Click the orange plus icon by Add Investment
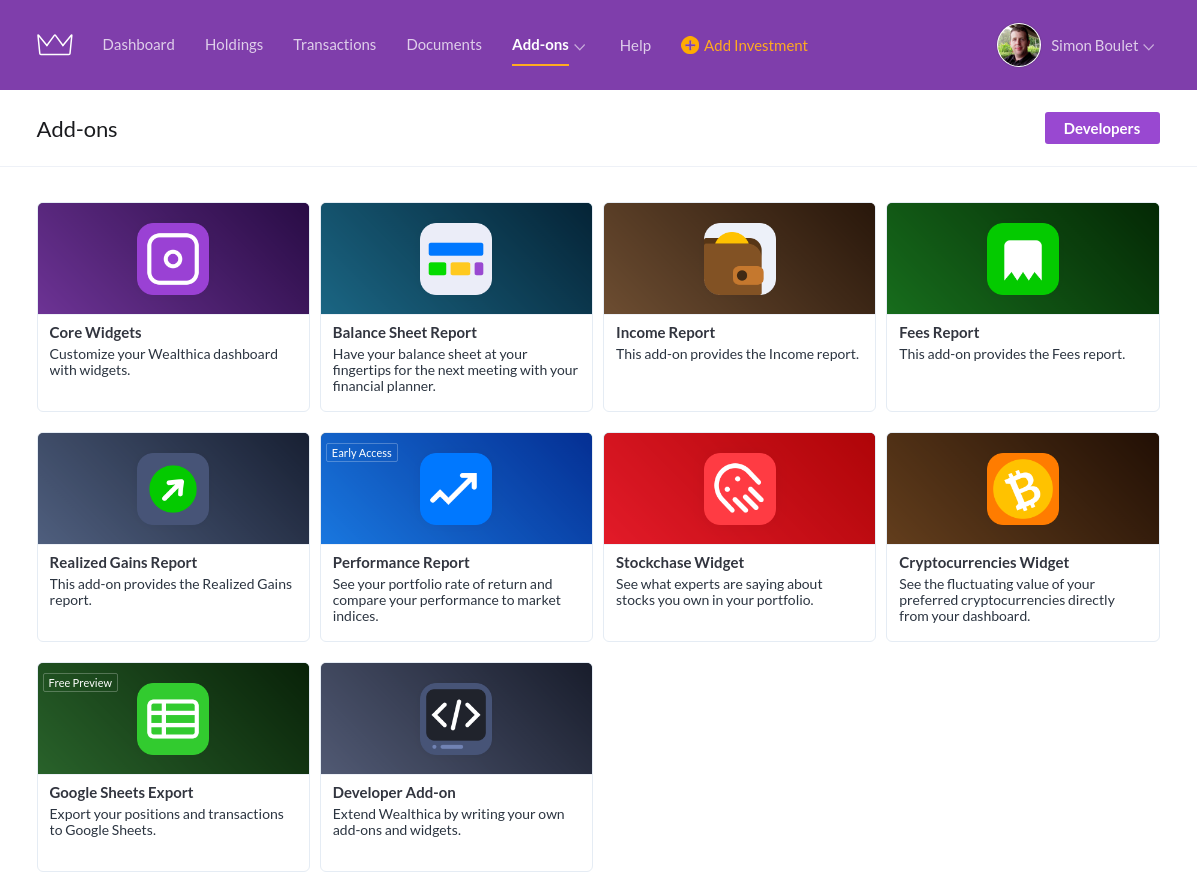The width and height of the screenshot is (1197, 888). click(689, 45)
